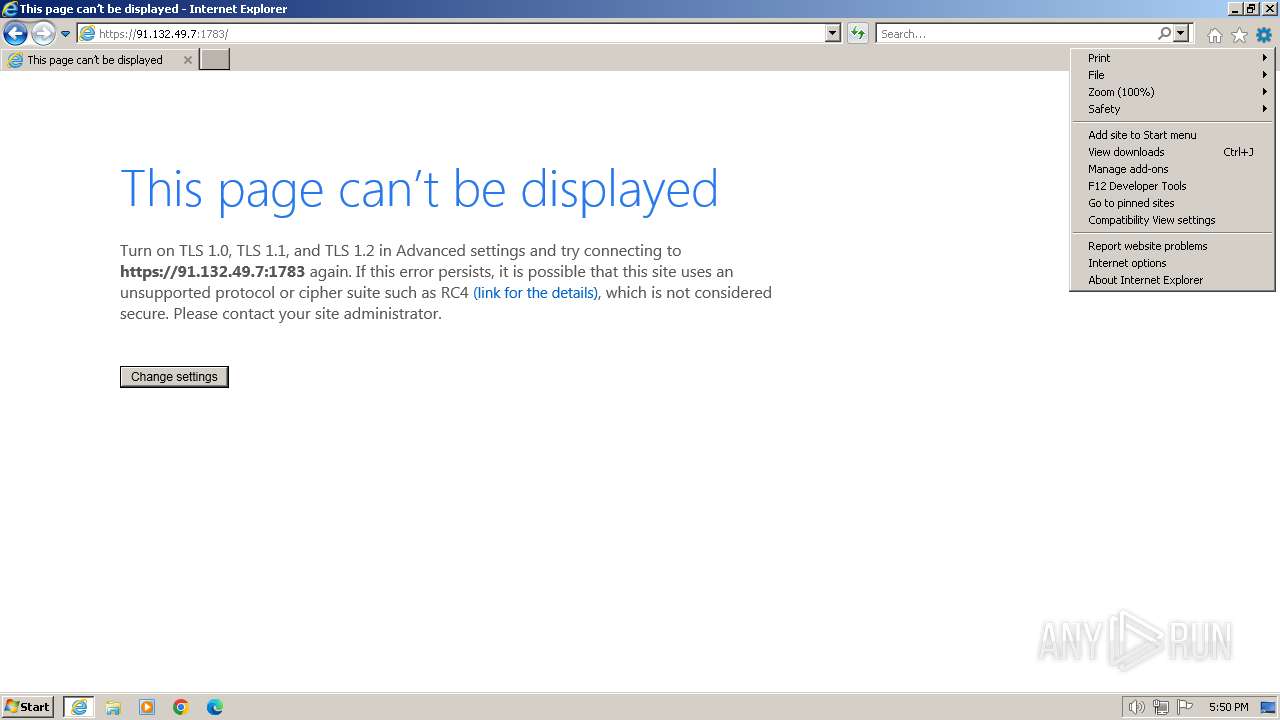Image resolution: width=1280 pixels, height=720 pixels.
Task: Click Internet Explorer taskbar icon
Action: tap(79, 707)
